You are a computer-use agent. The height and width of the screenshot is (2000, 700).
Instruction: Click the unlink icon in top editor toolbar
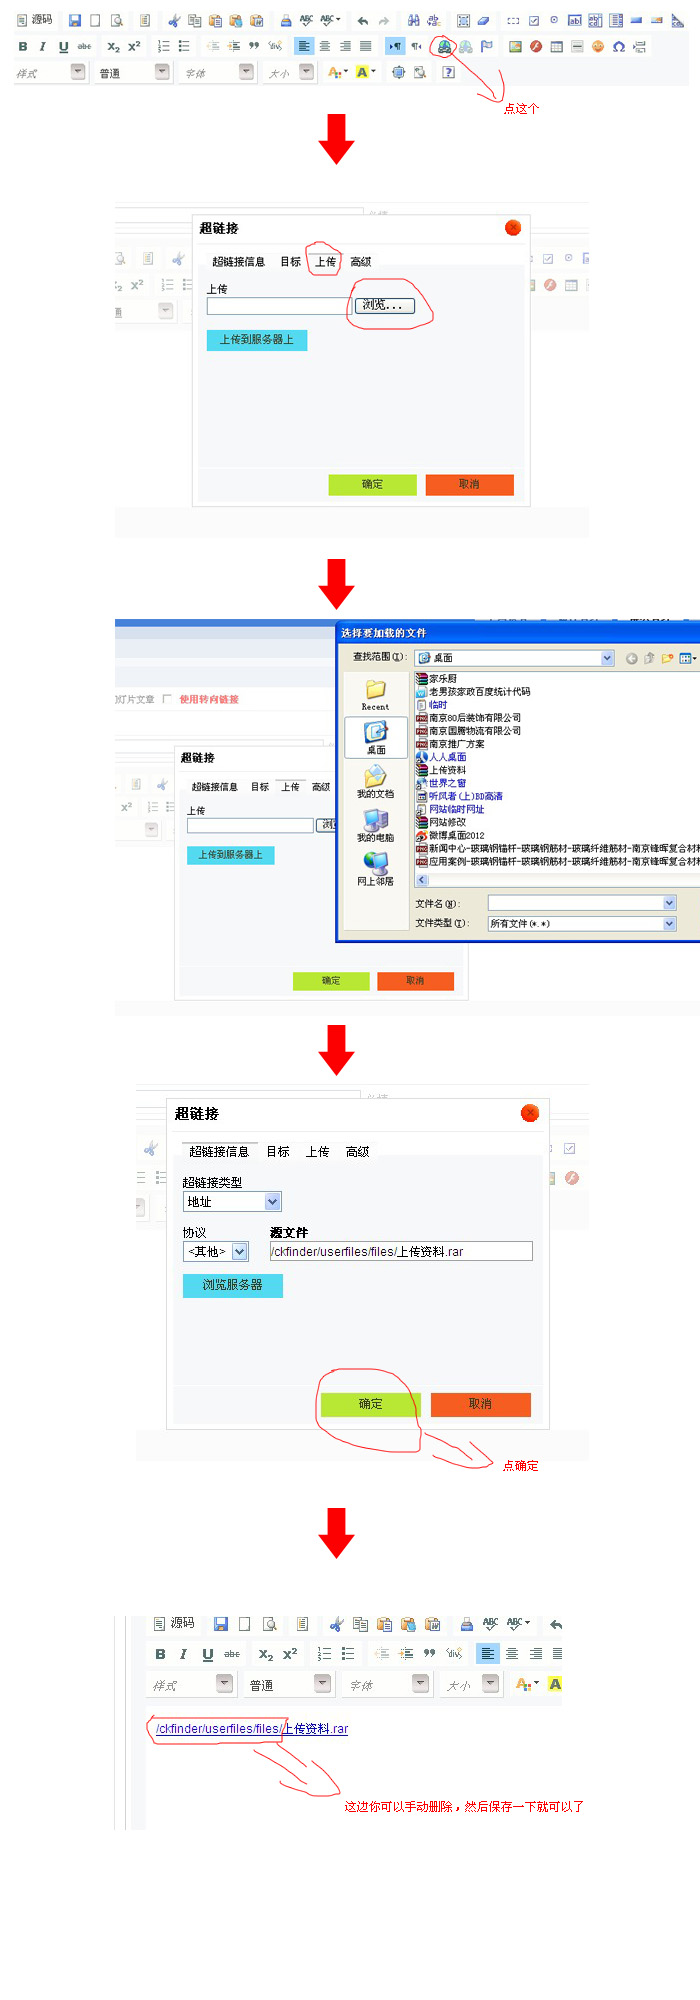[466, 46]
